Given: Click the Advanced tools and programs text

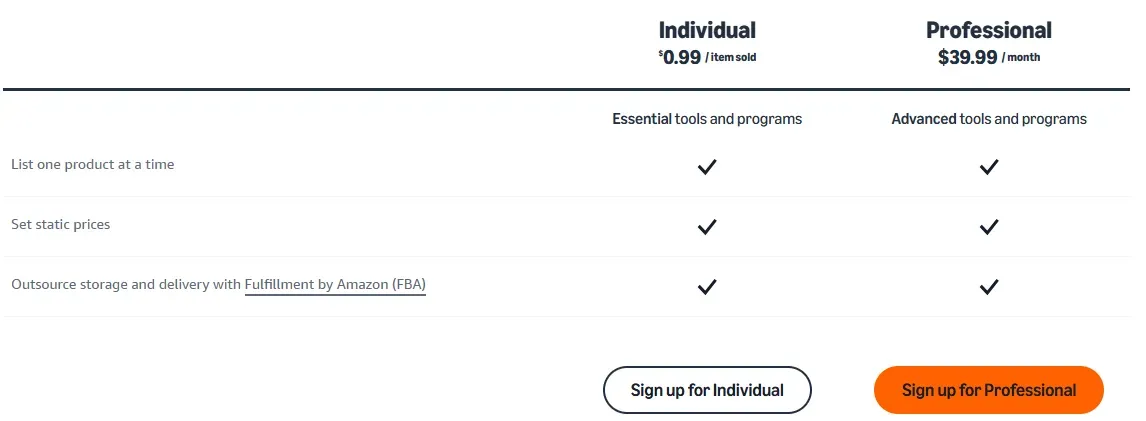Looking at the screenshot, I should 989,119.
